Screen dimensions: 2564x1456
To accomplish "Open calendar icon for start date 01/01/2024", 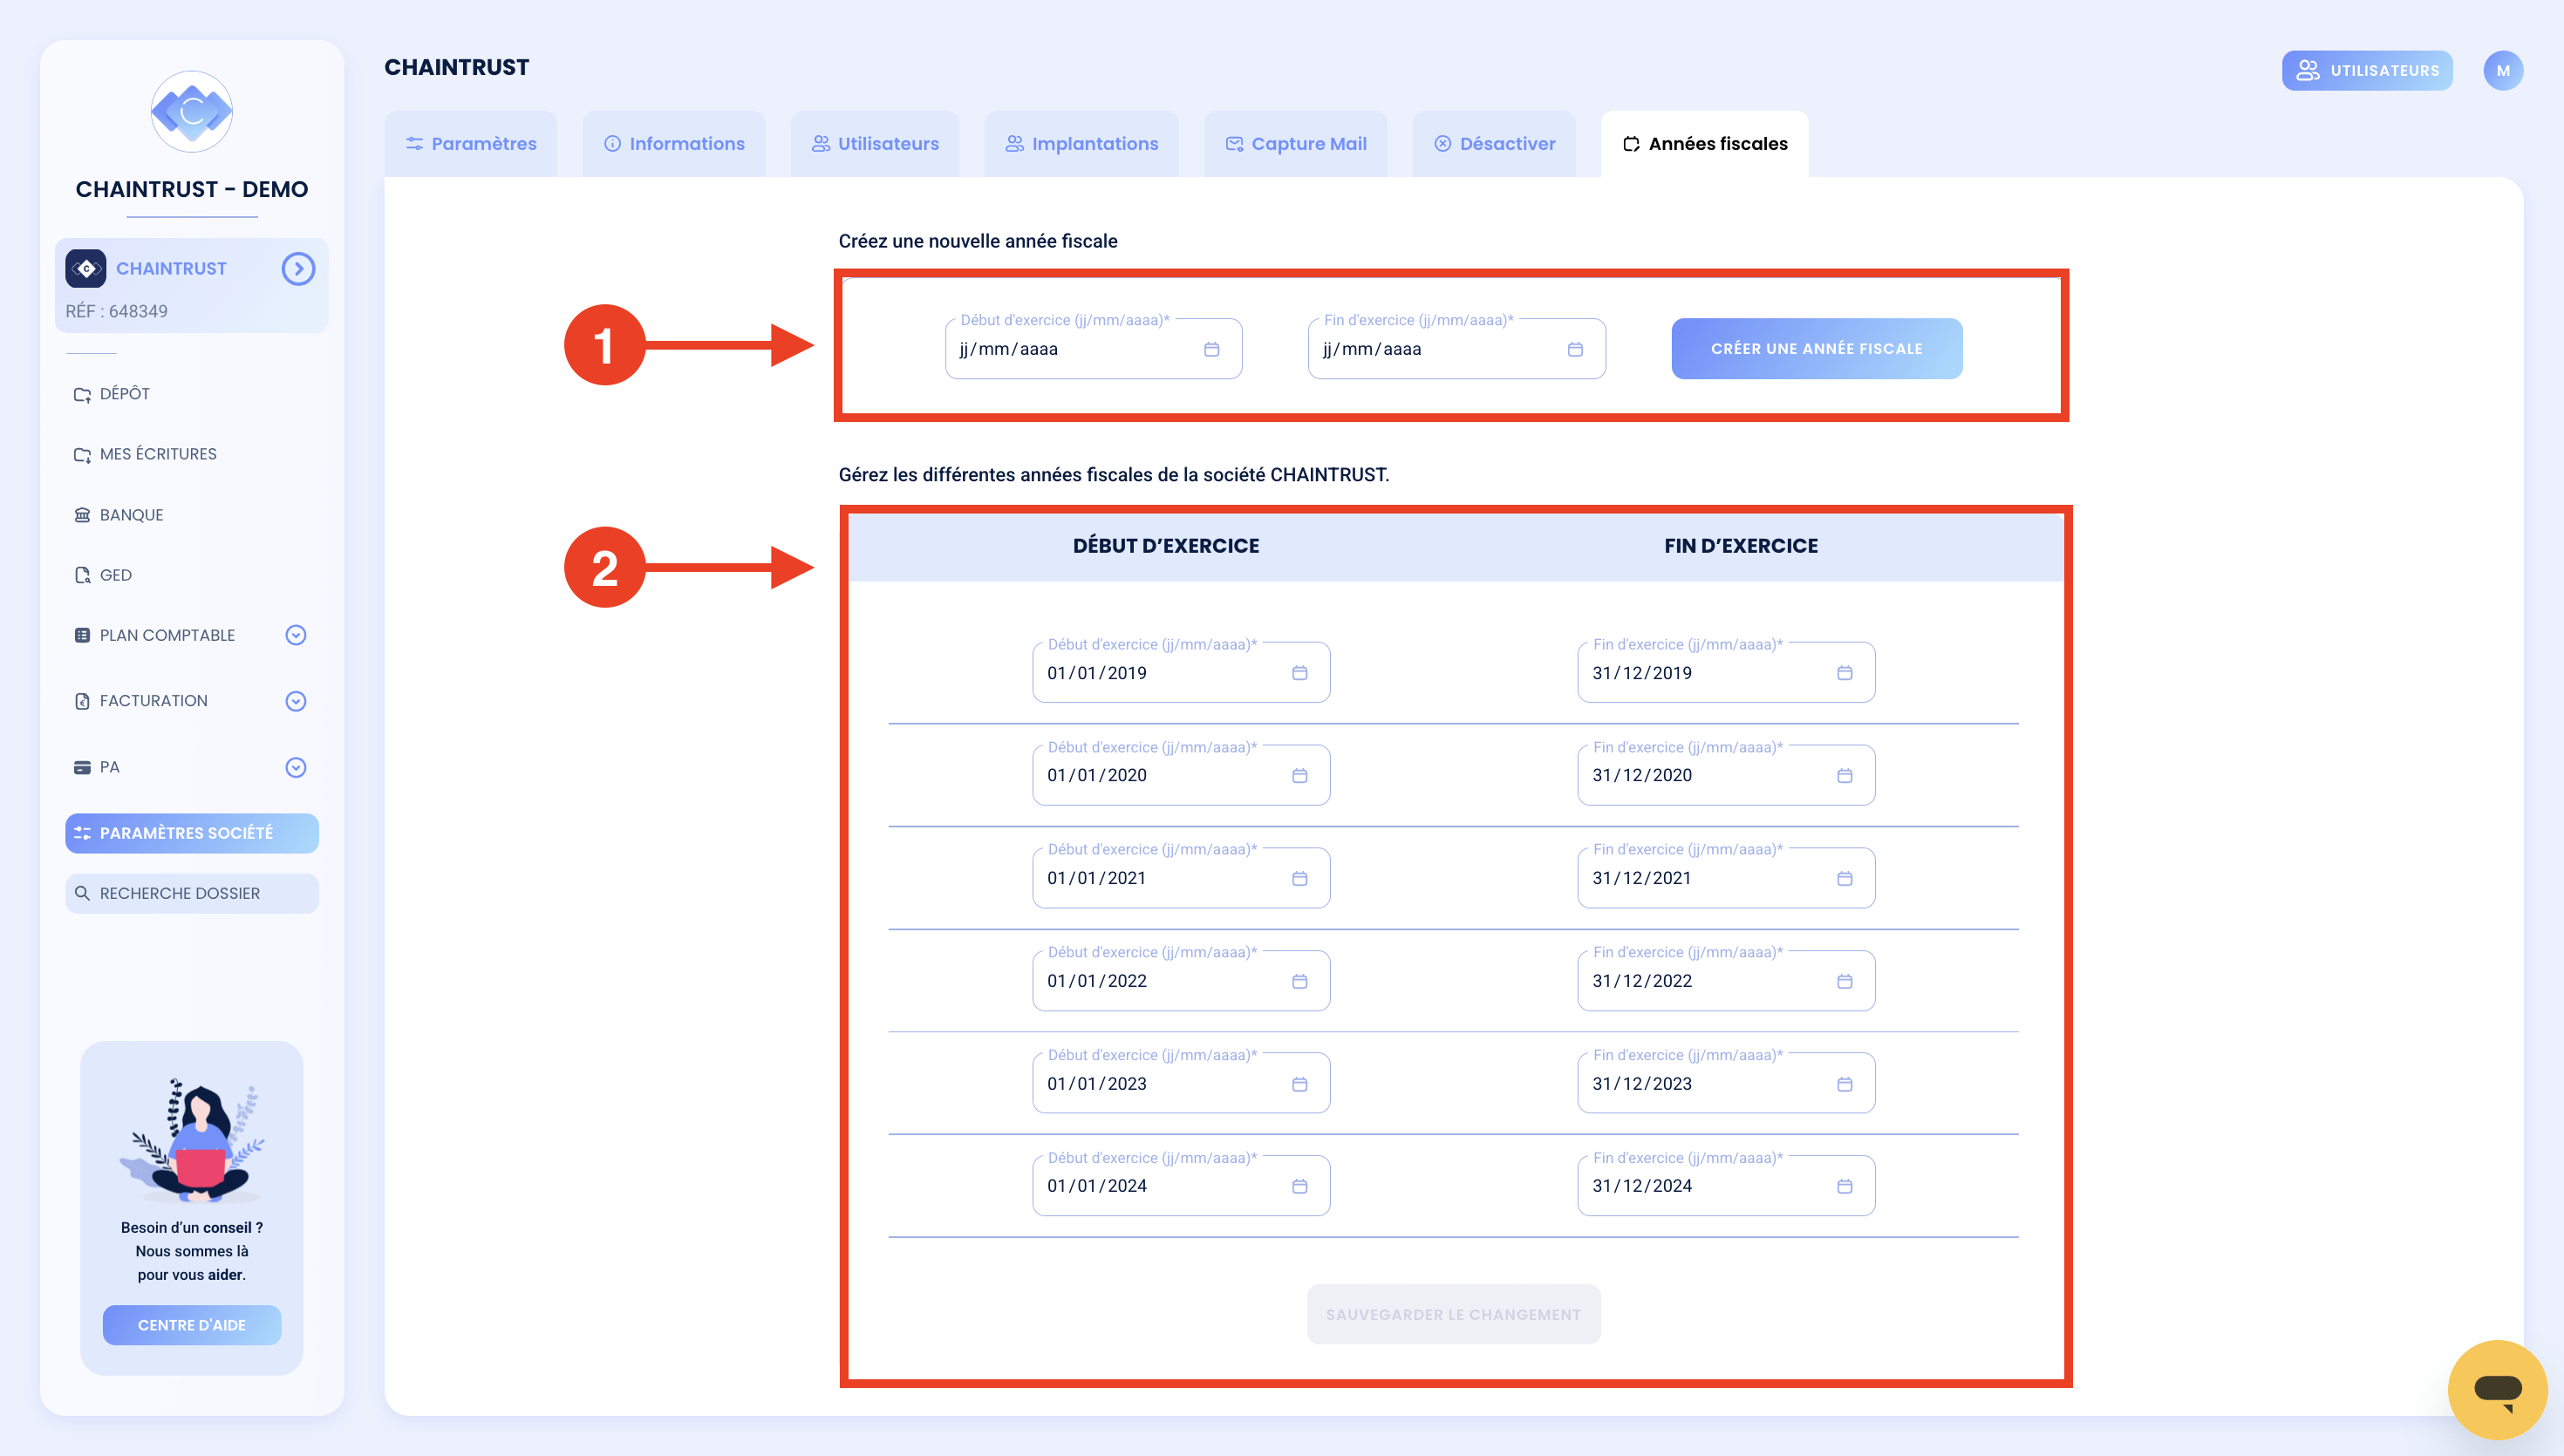I will pos(1299,1186).
